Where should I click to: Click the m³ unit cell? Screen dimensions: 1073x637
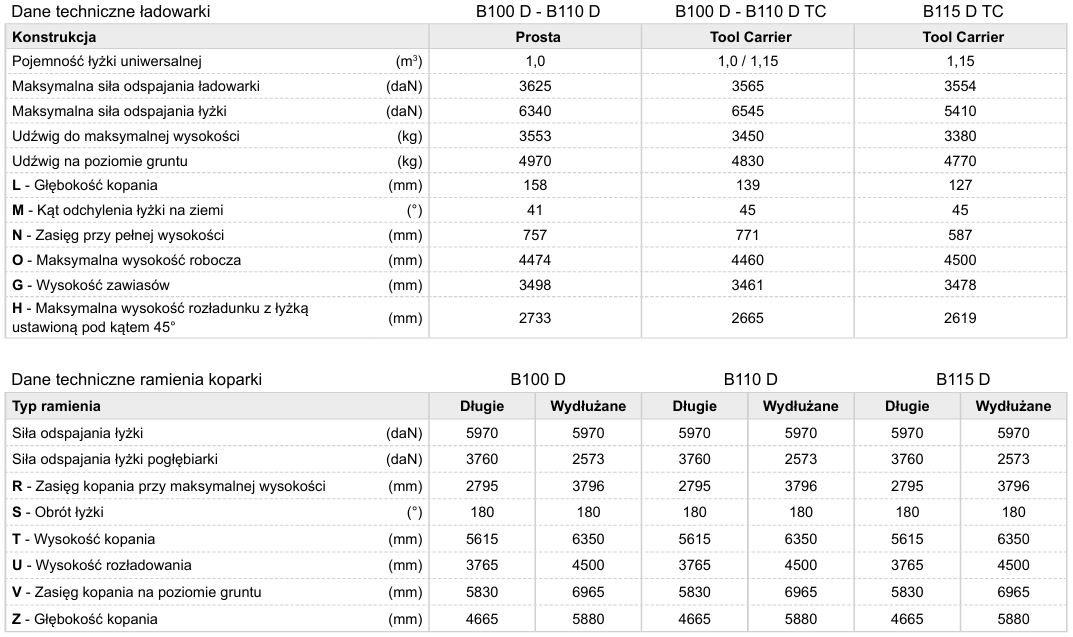[x=405, y=61]
